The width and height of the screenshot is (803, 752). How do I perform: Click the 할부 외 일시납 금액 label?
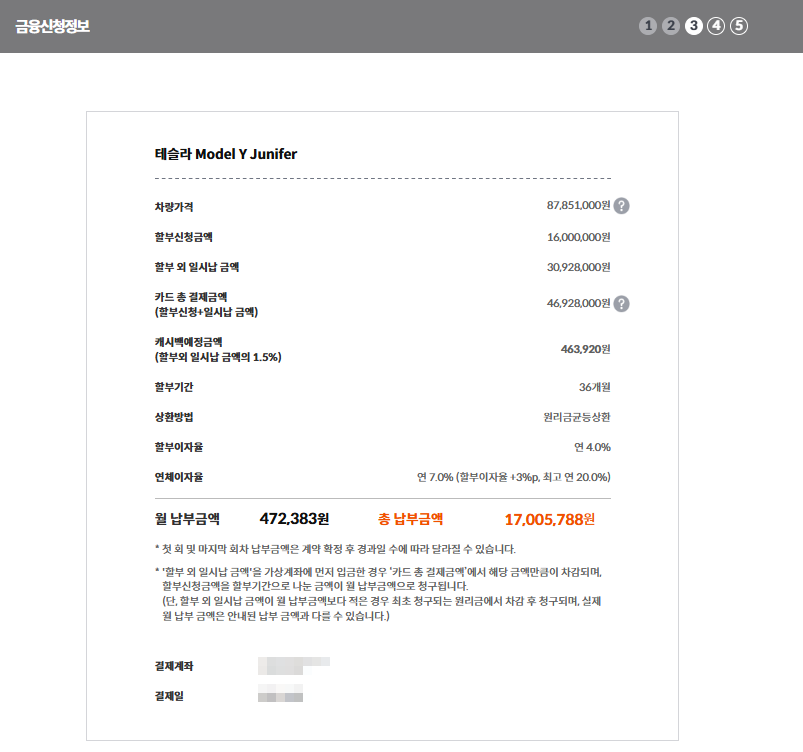tap(197, 267)
